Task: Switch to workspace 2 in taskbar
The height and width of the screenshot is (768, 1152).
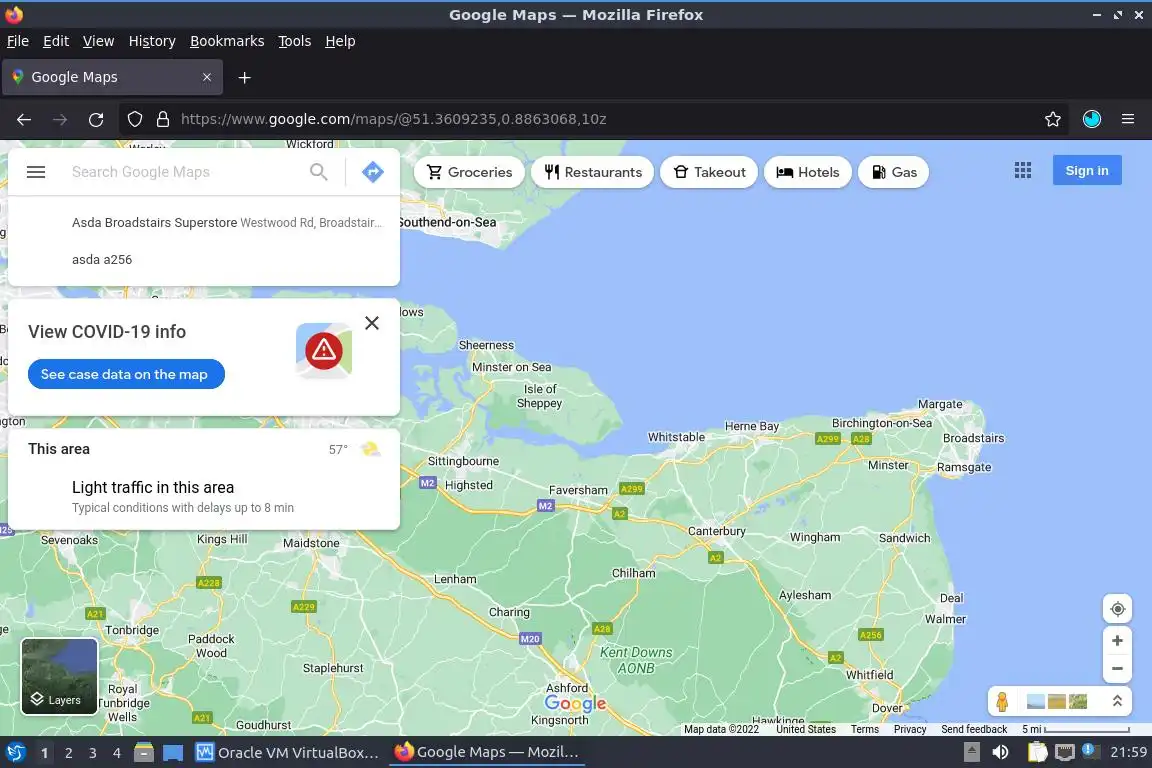Action: pos(68,753)
